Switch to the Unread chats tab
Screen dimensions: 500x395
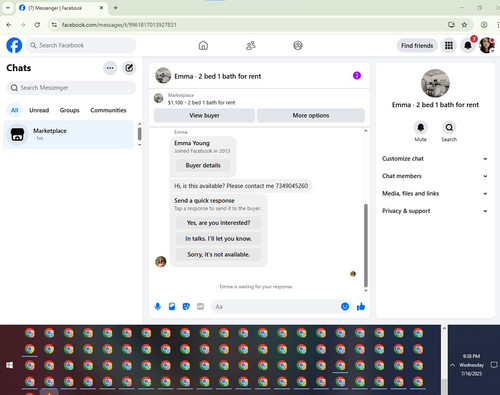click(39, 110)
